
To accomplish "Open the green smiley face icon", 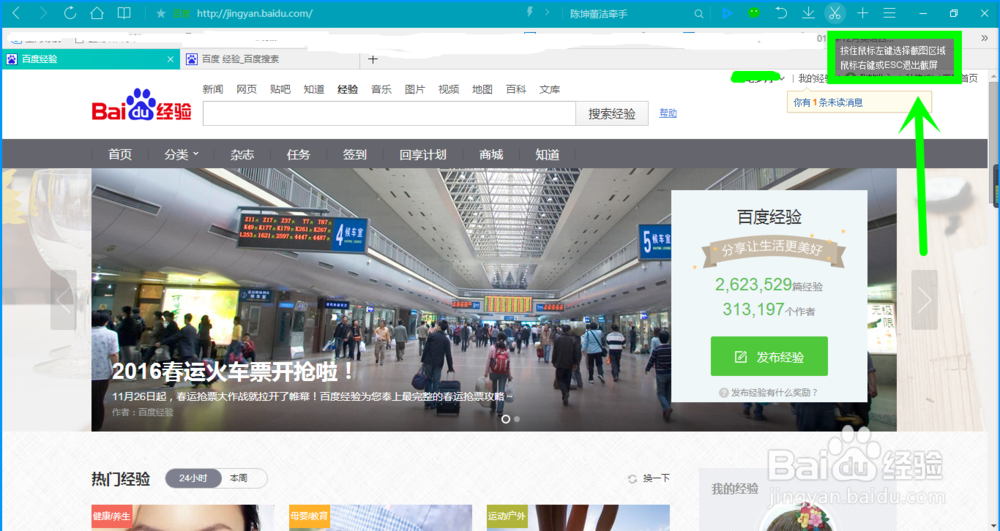I will pyautogui.click(x=754, y=13).
